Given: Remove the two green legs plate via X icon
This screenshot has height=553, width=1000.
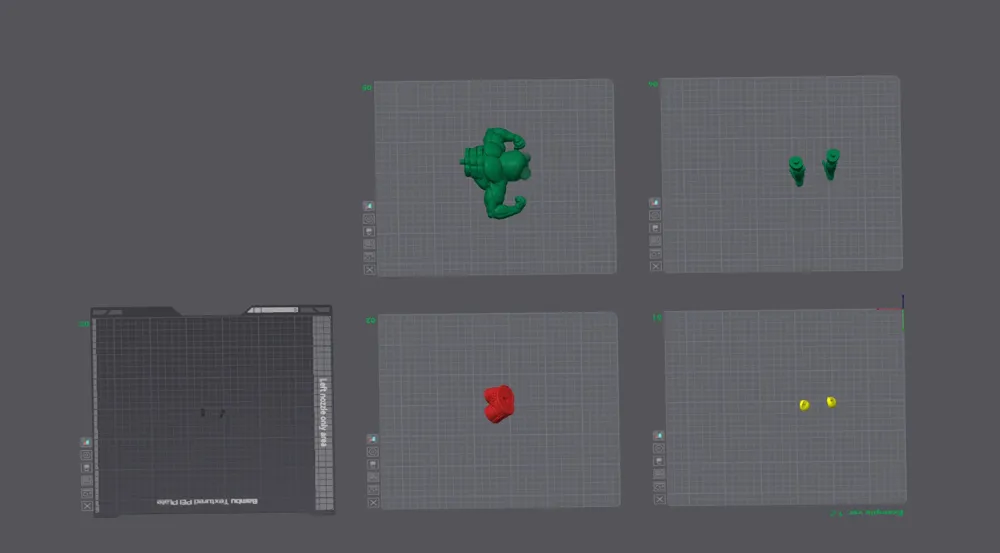Looking at the screenshot, I should [655, 267].
